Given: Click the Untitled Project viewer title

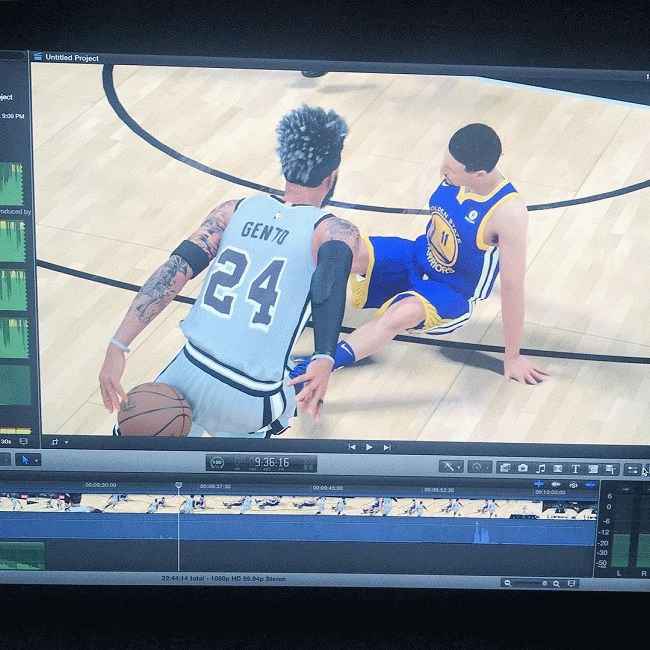Looking at the screenshot, I should point(71,58).
